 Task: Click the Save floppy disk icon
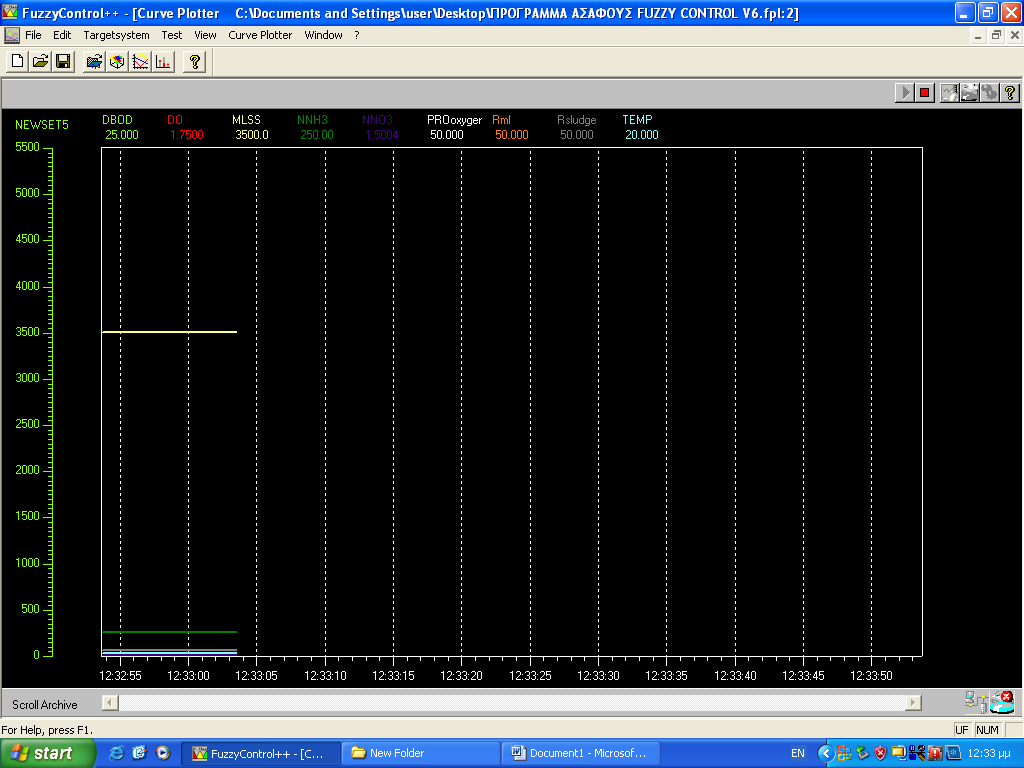pos(63,61)
